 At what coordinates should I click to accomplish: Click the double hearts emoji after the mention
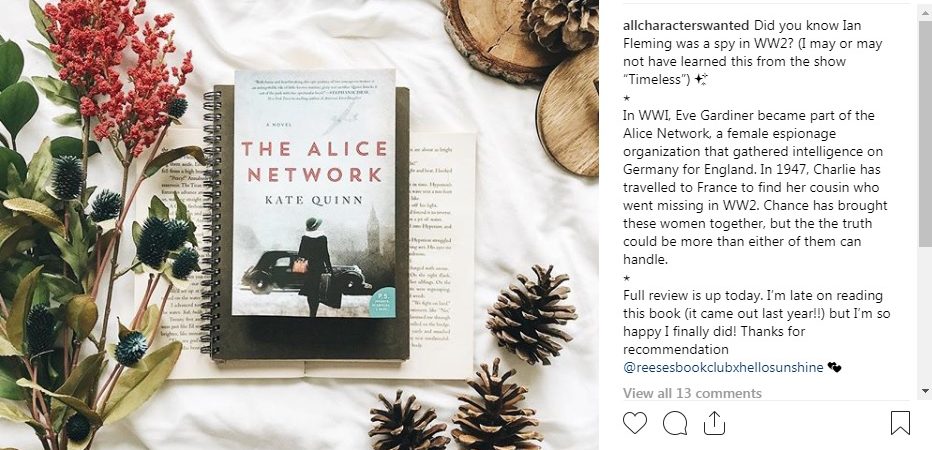point(835,368)
